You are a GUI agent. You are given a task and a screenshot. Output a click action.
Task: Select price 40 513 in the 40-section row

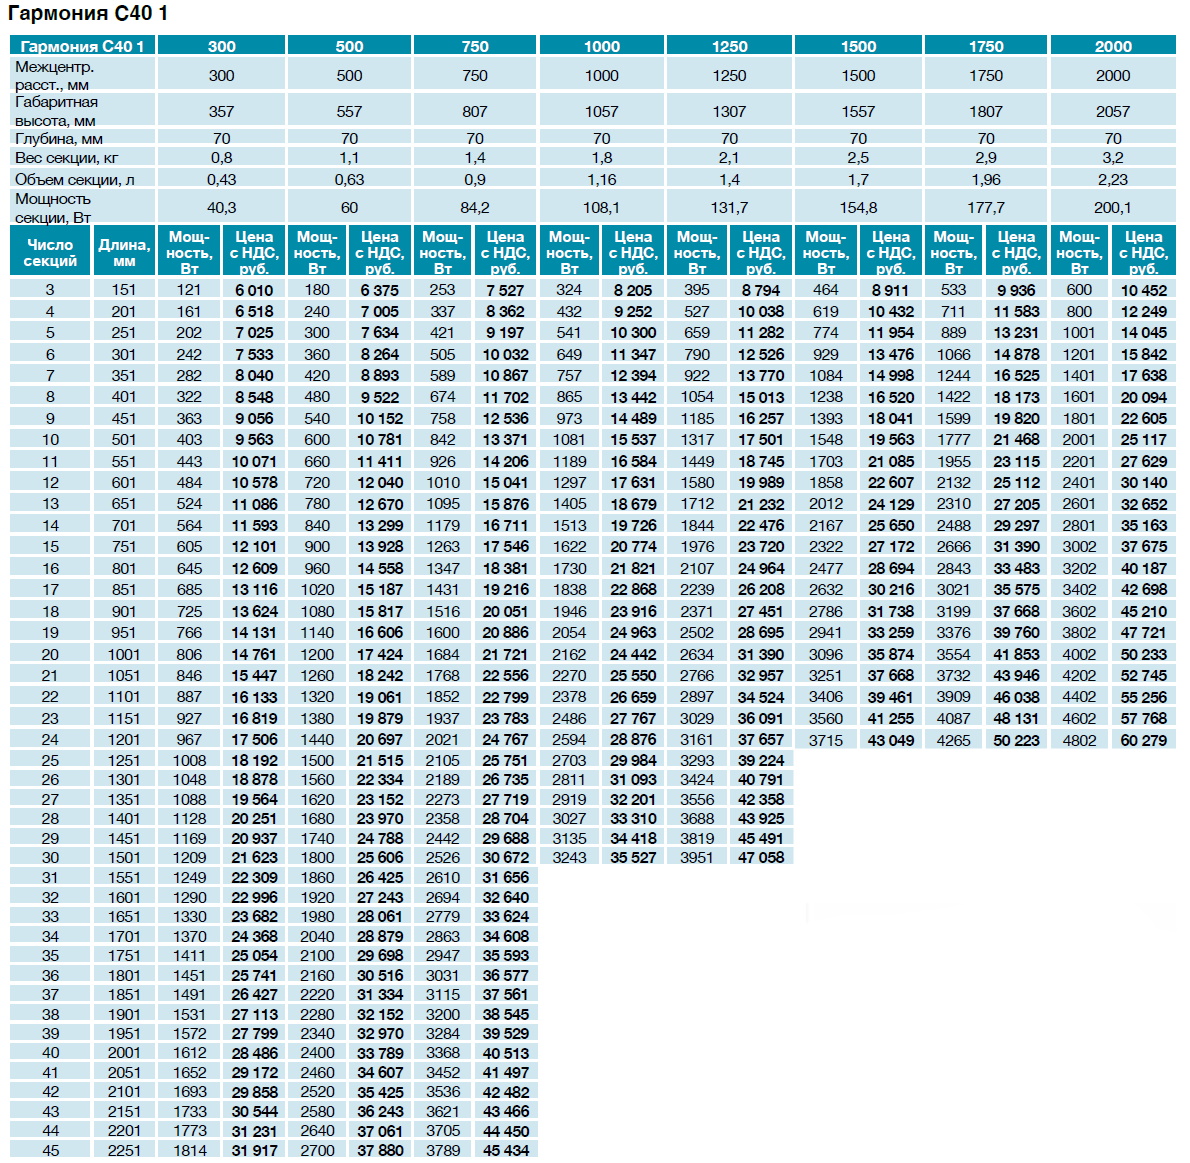[x=505, y=1054]
